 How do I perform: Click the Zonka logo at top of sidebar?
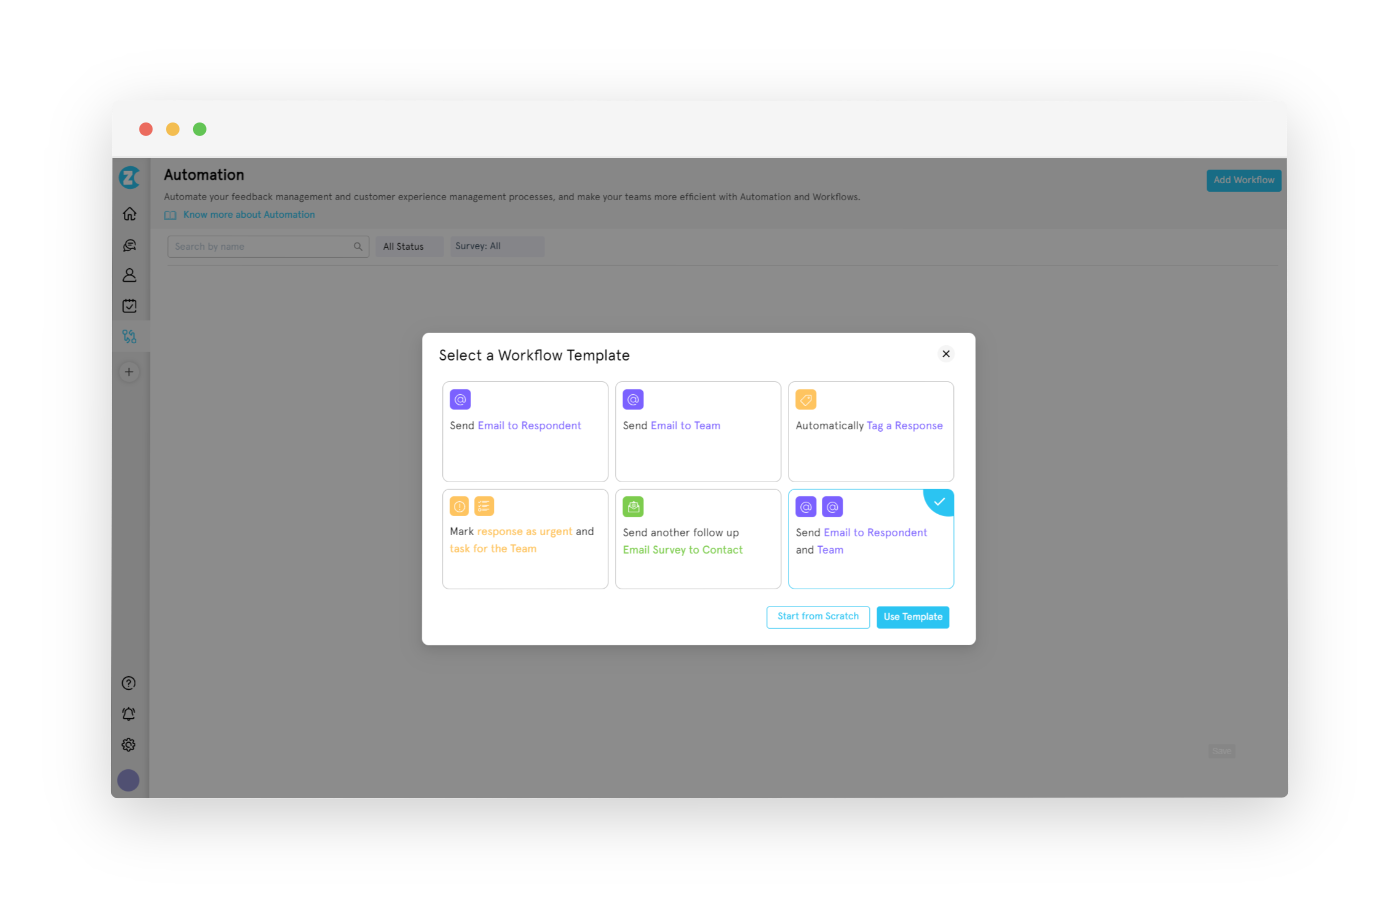129,176
